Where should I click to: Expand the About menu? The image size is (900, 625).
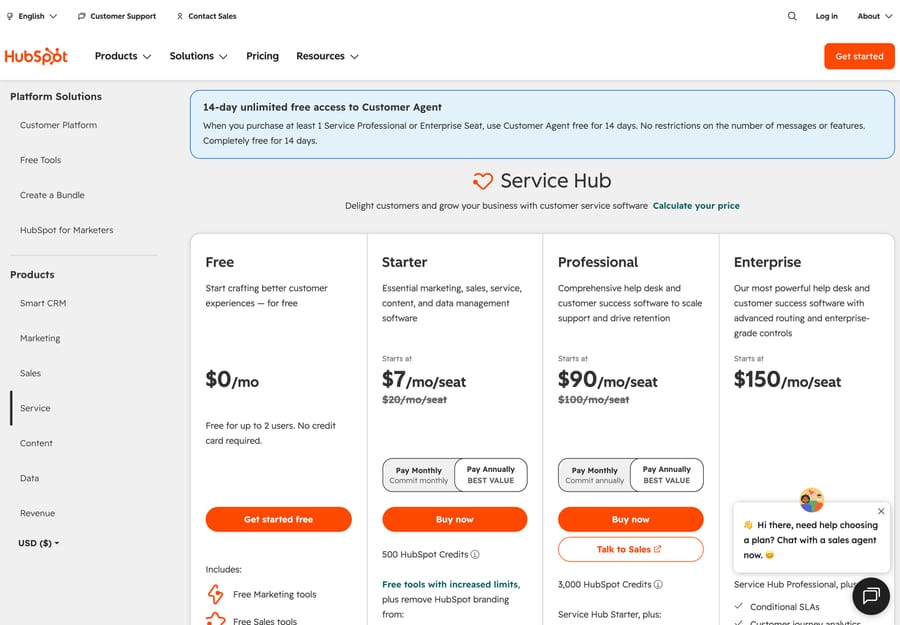(875, 16)
